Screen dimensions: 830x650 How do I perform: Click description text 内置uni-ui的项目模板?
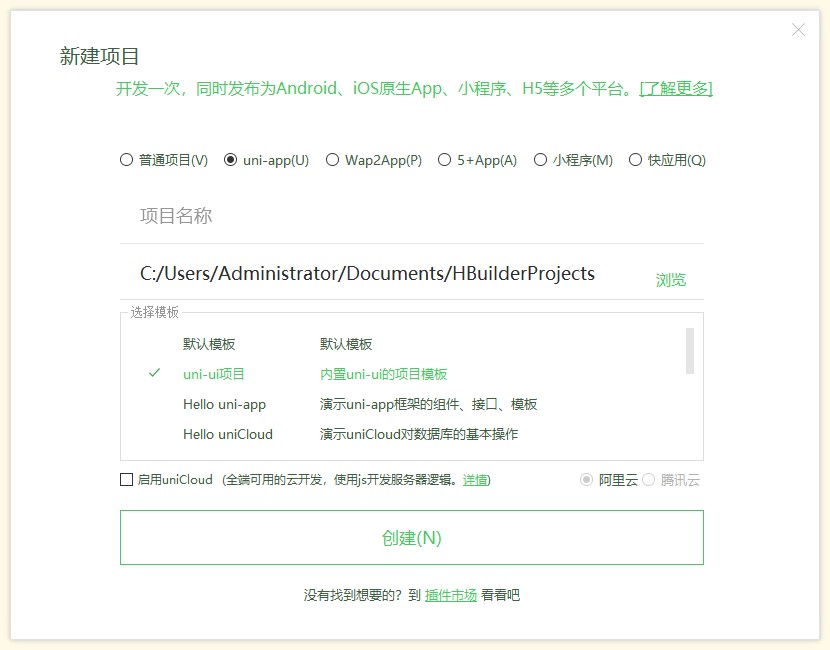click(x=383, y=374)
